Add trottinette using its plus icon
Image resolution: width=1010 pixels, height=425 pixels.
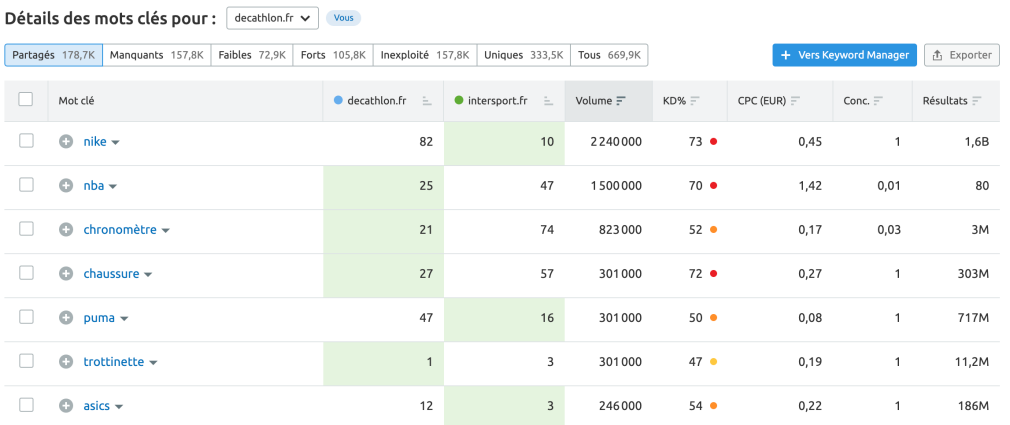[66, 362]
